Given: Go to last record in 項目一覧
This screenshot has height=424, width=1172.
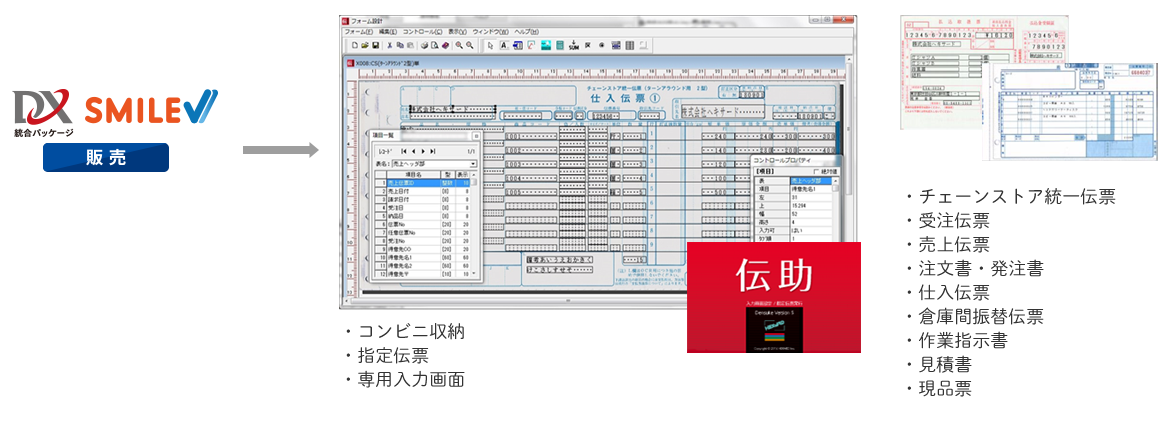Looking at the screenshot, I should (x=433, y=151).
